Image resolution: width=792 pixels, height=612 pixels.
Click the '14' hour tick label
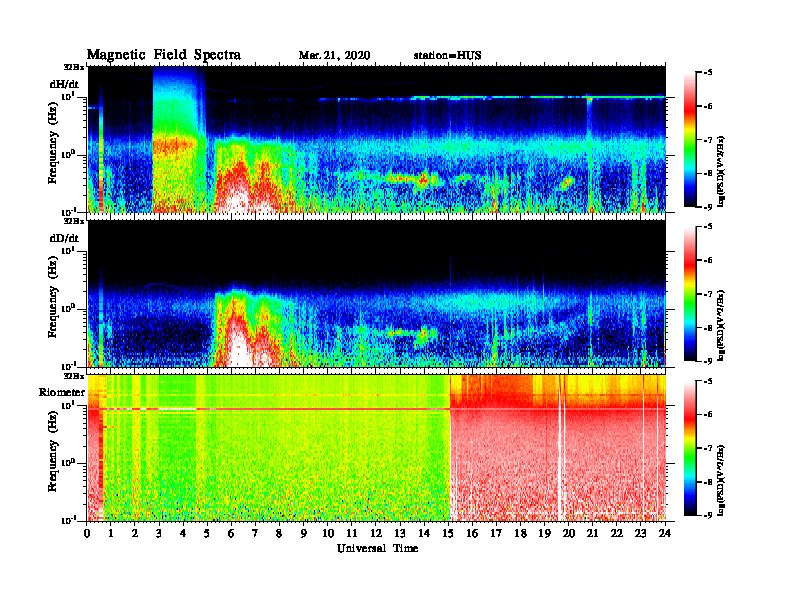point(424,534)
